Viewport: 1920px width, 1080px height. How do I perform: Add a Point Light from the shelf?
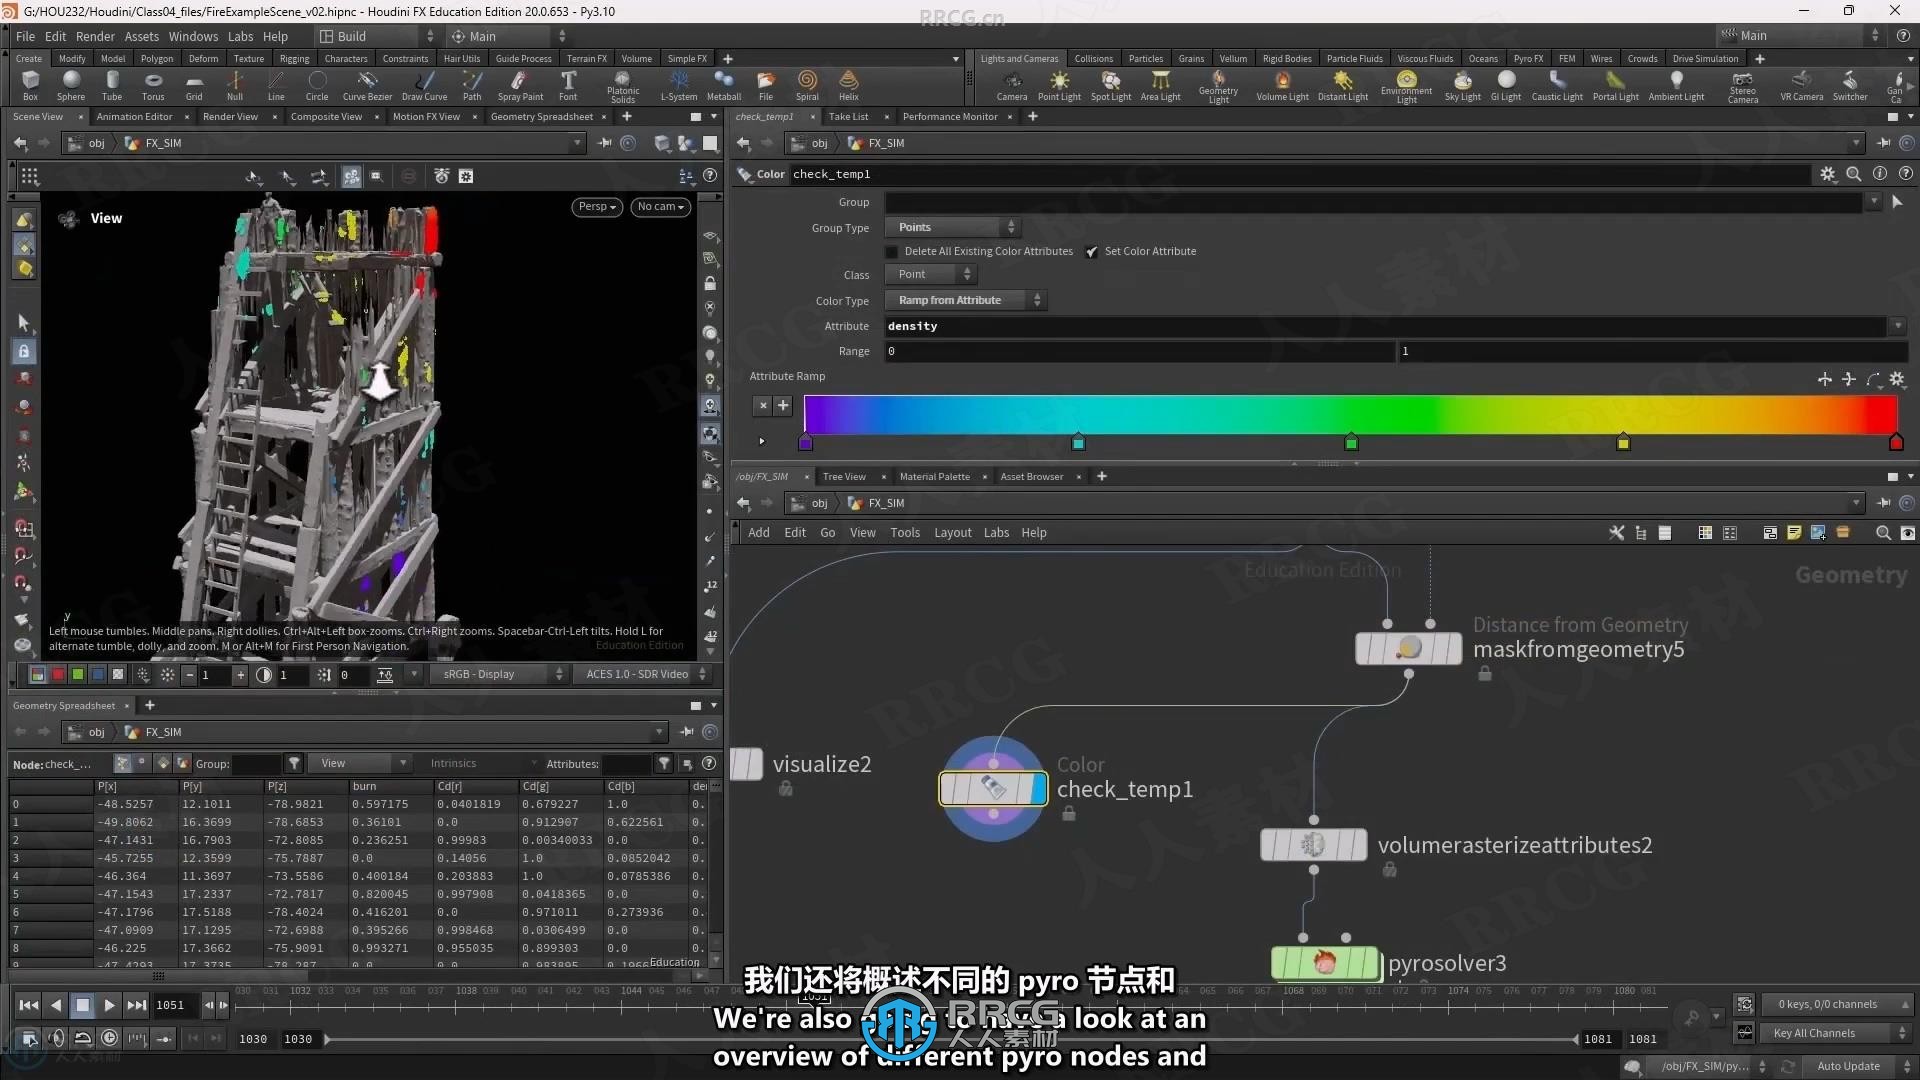click(1059, 86)
